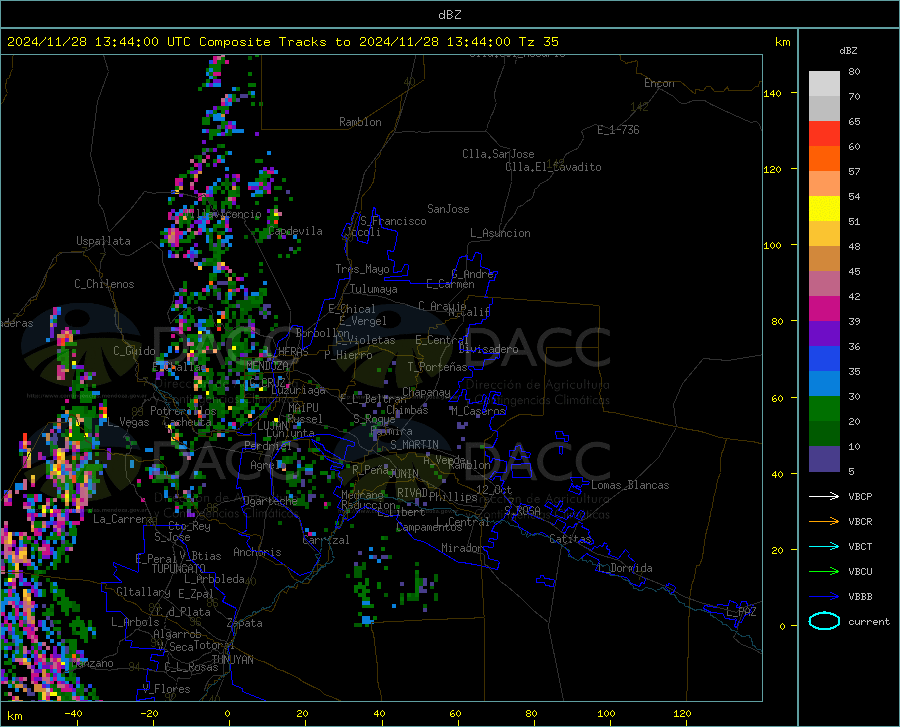This screenshot has height=727, width=900.
Task: Click the -40 horizontal axis tick label
Action: click(73, 713)
